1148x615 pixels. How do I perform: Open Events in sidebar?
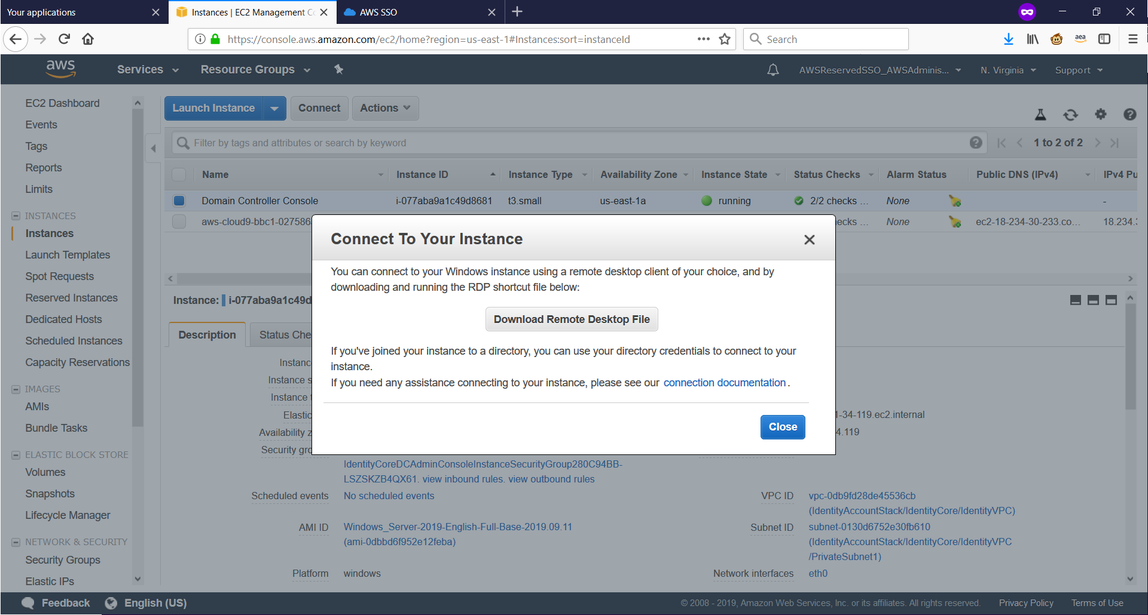41,124
